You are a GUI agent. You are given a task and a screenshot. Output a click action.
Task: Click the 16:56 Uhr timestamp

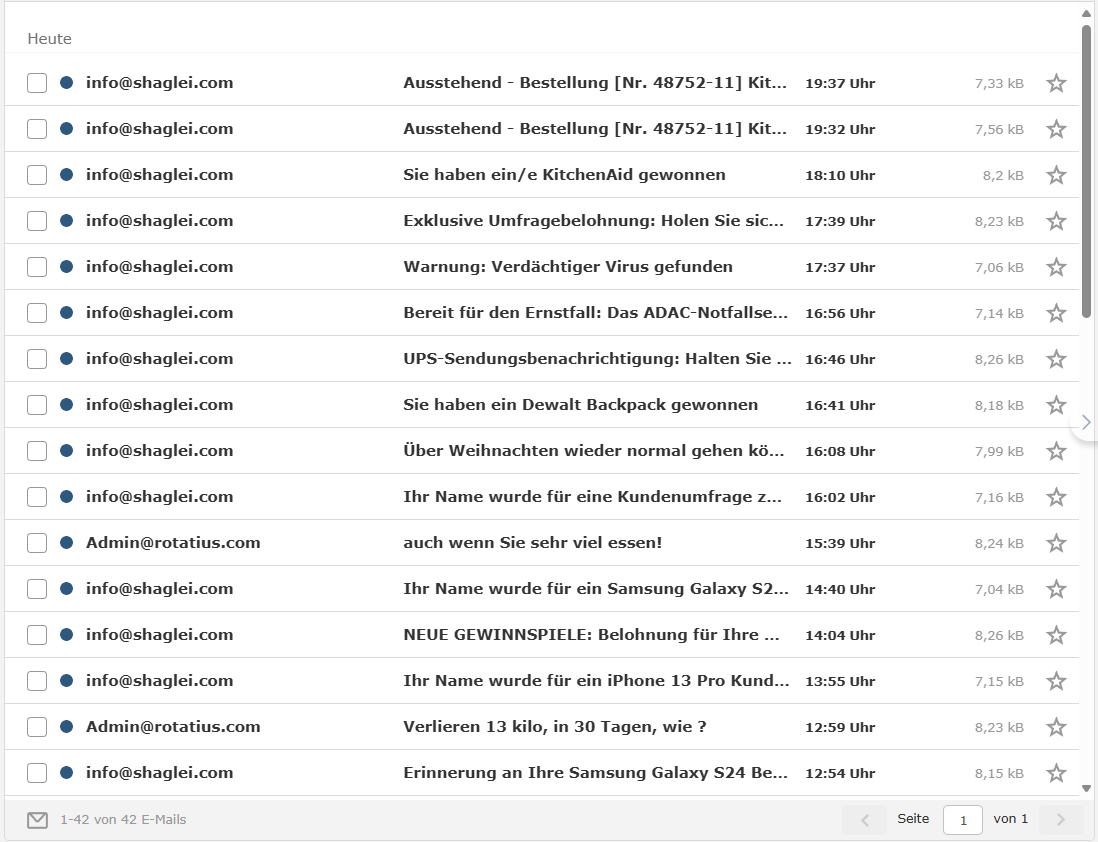pyautogui.click(x=840, y=313)
